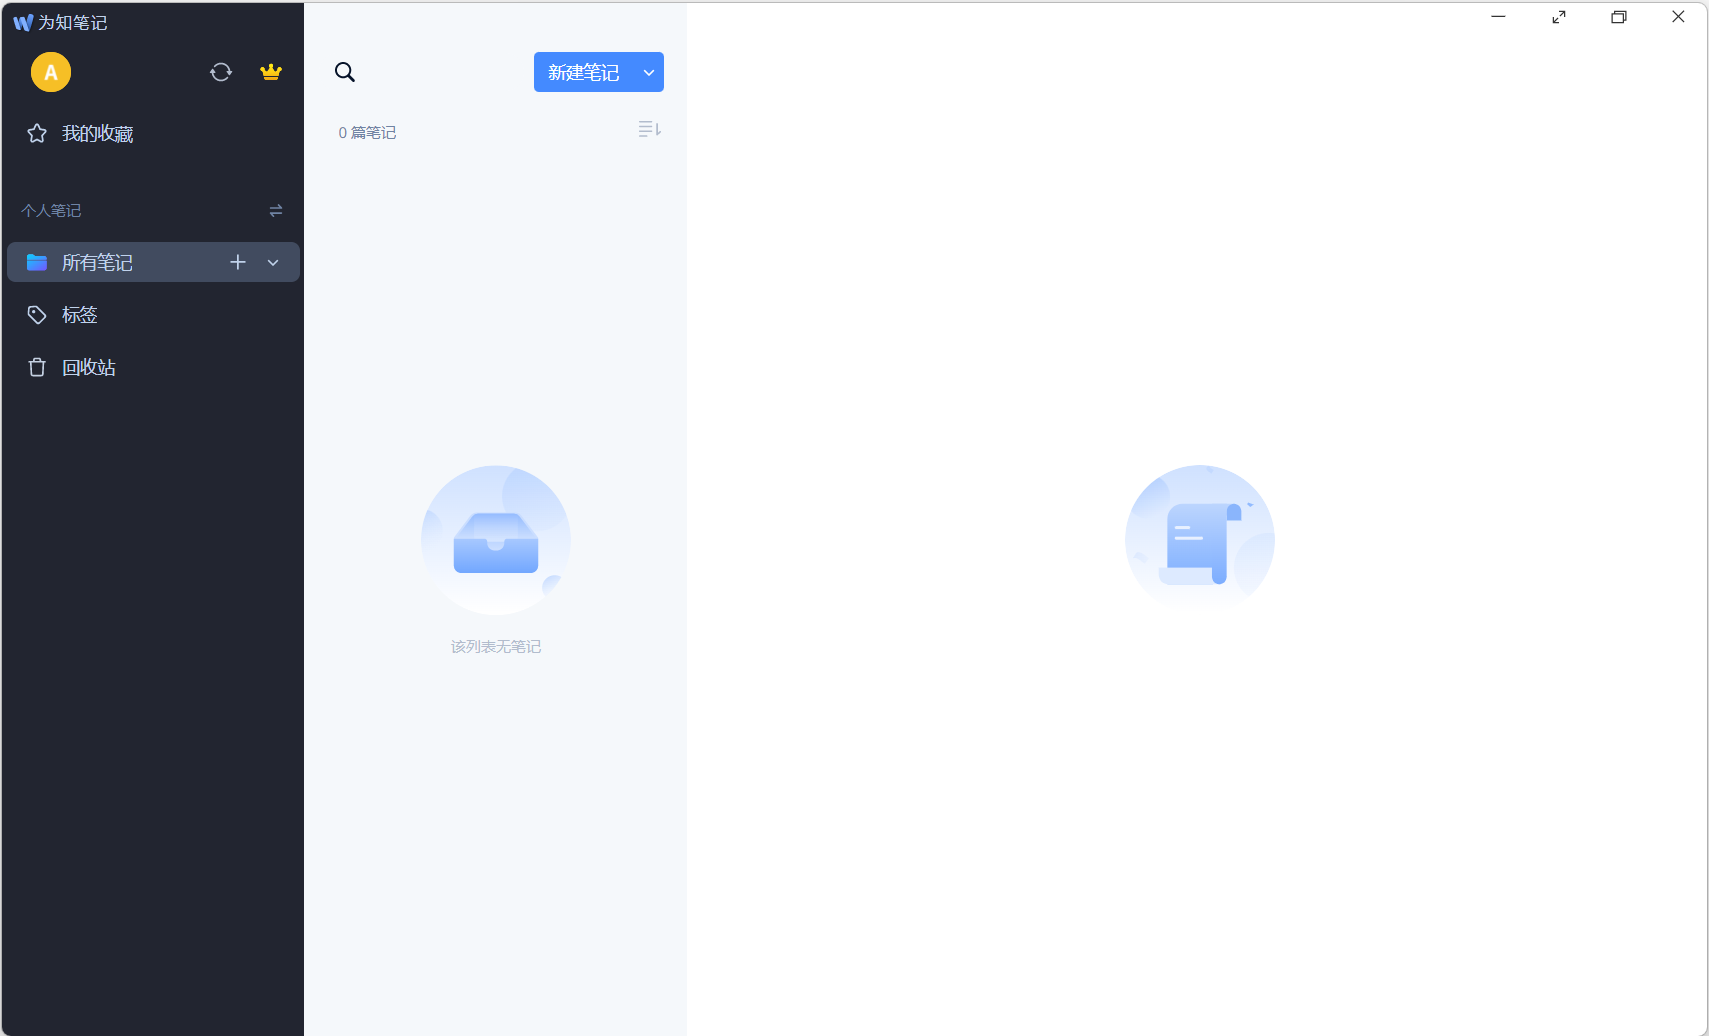Enter full screen with the diagonal arrows icon
Screen dimensions: 1709x1036
pyautogui.click(x=1559, y=17)
